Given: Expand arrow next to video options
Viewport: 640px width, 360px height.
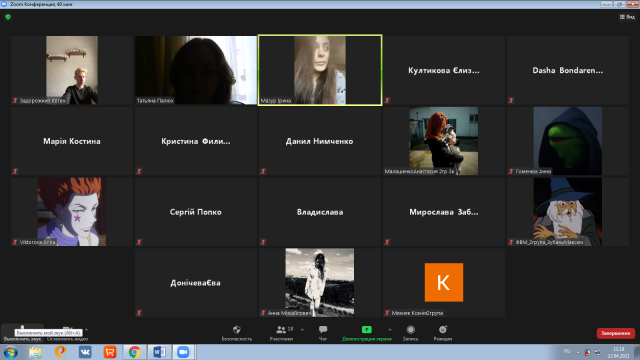Looking at the screenshot, I should coord(86,329).
